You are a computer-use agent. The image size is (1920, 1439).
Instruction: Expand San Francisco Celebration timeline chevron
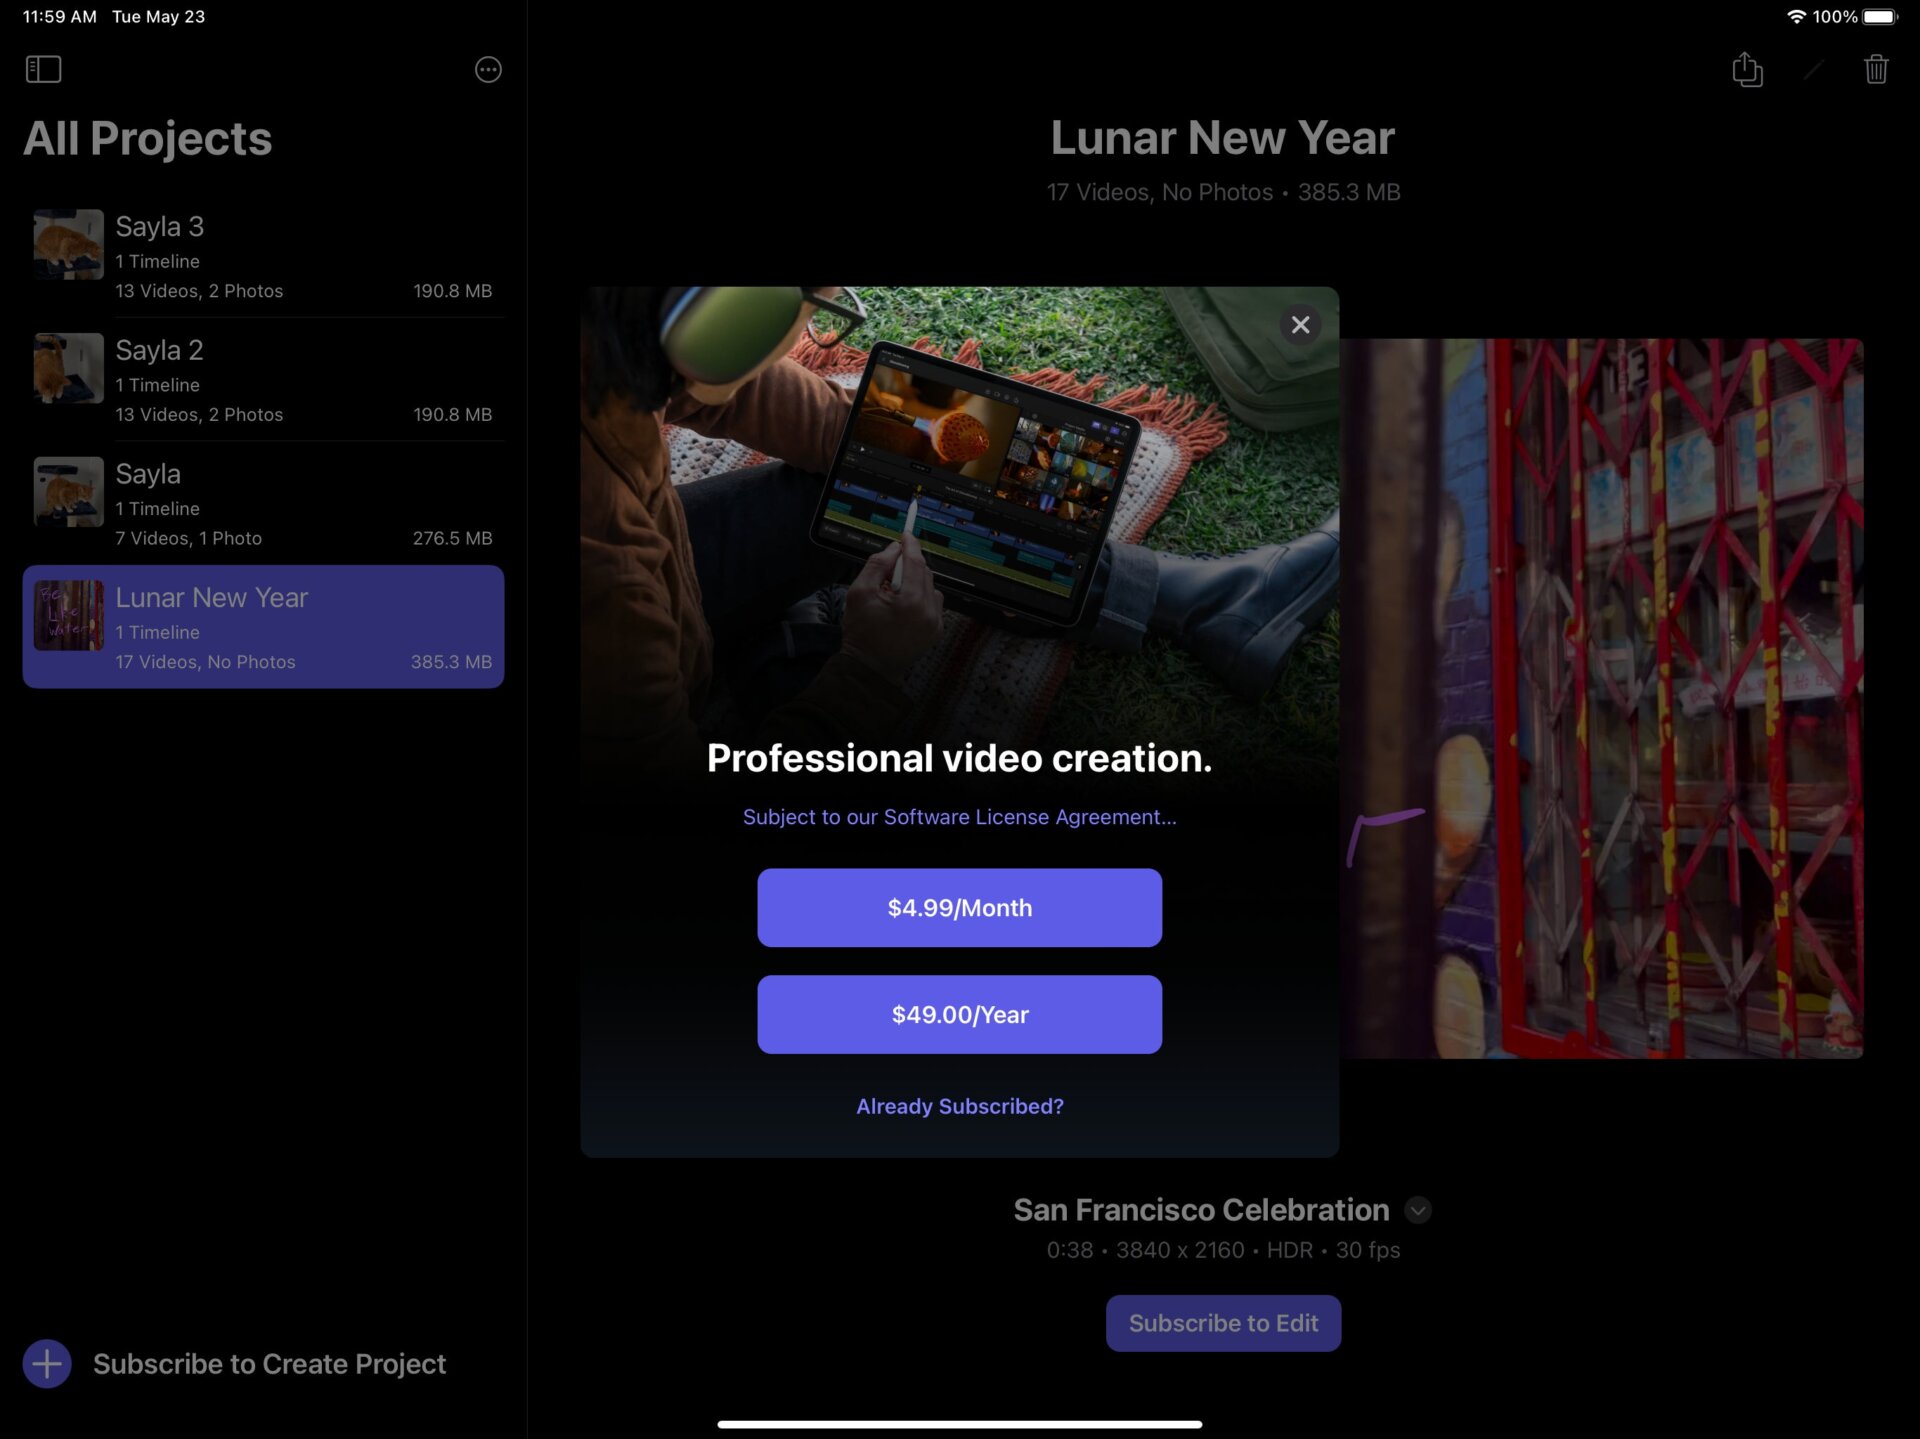[x=1417, y=1210]
